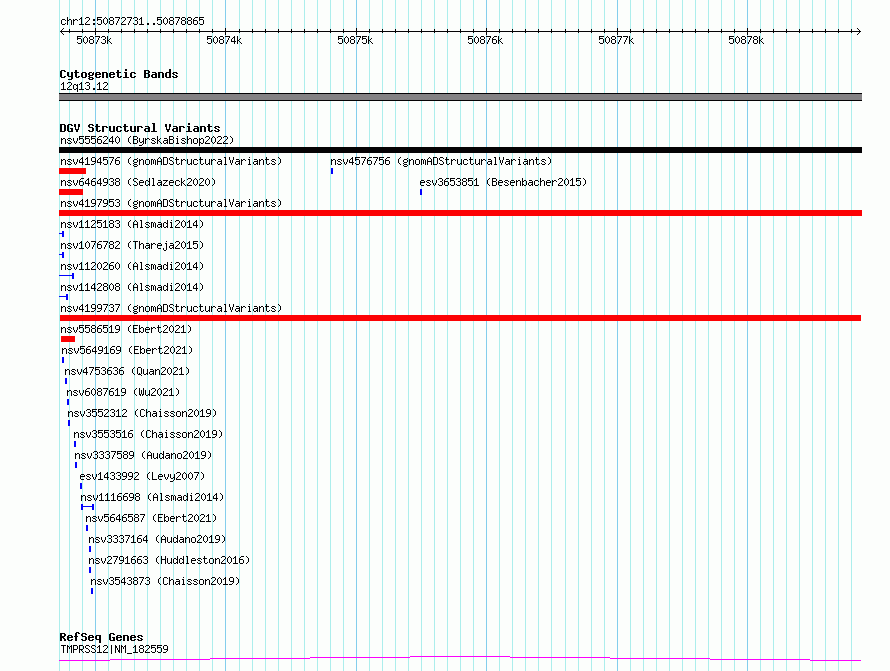Open nsv3543873 (Chaisson2019) label

[165, 581]
